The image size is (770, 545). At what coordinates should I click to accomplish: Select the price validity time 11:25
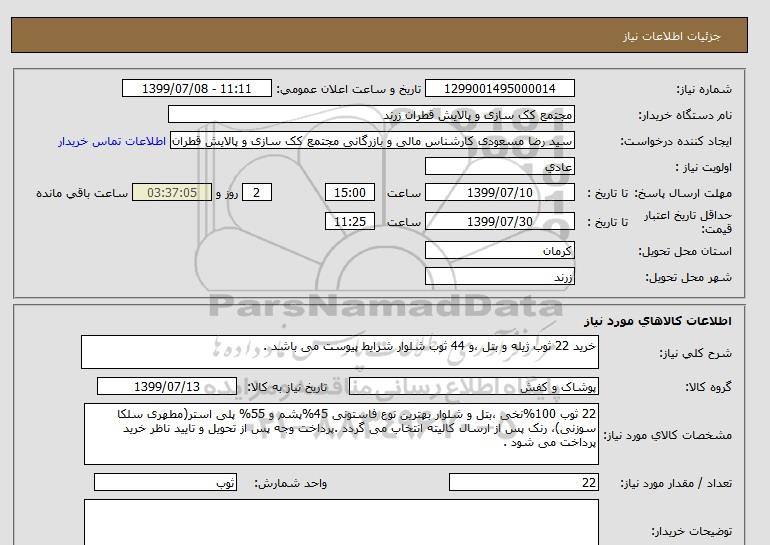pyautogui.click(x=352, y=220)
